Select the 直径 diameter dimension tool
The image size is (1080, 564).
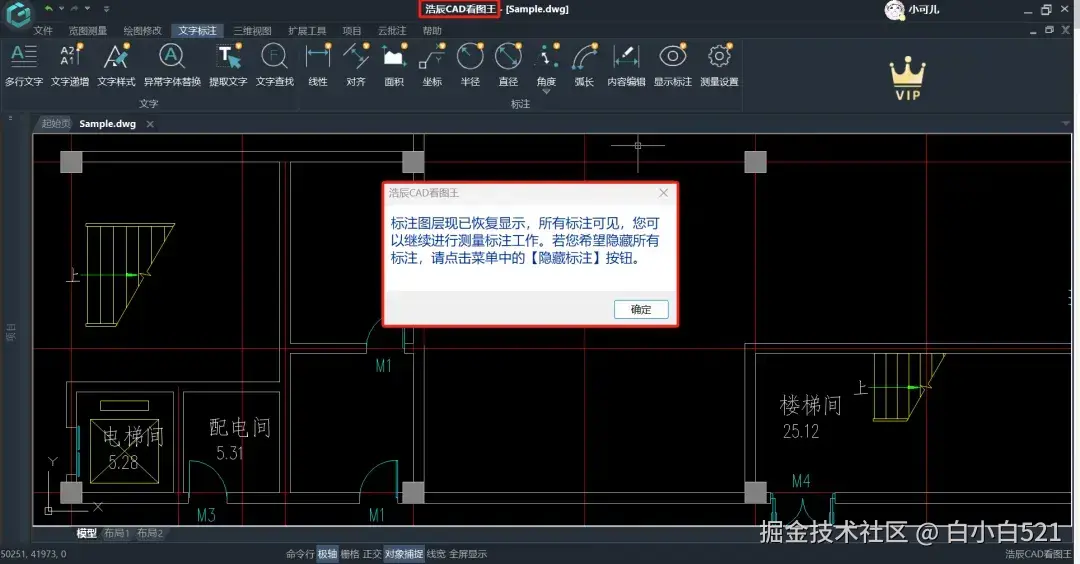point(508,65)
